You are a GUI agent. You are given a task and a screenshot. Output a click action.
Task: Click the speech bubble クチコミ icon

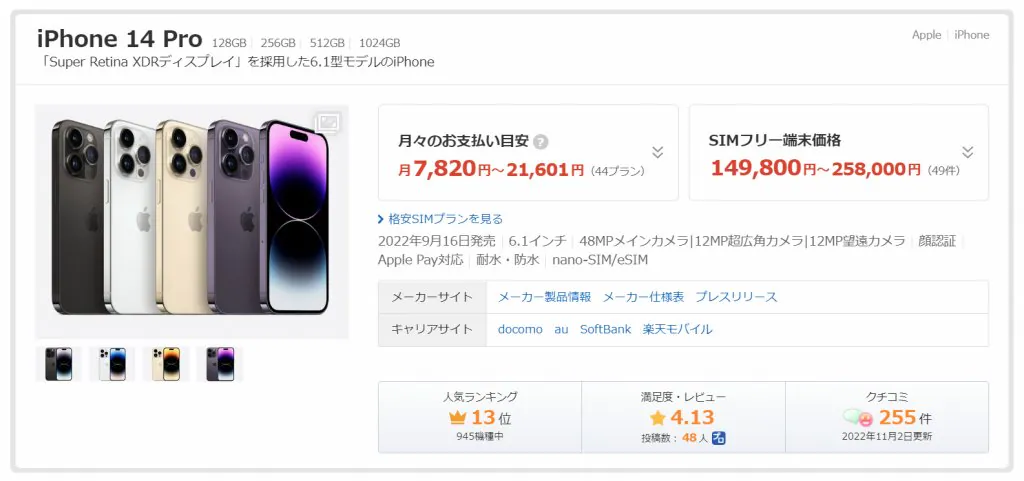tap(858, 417)
